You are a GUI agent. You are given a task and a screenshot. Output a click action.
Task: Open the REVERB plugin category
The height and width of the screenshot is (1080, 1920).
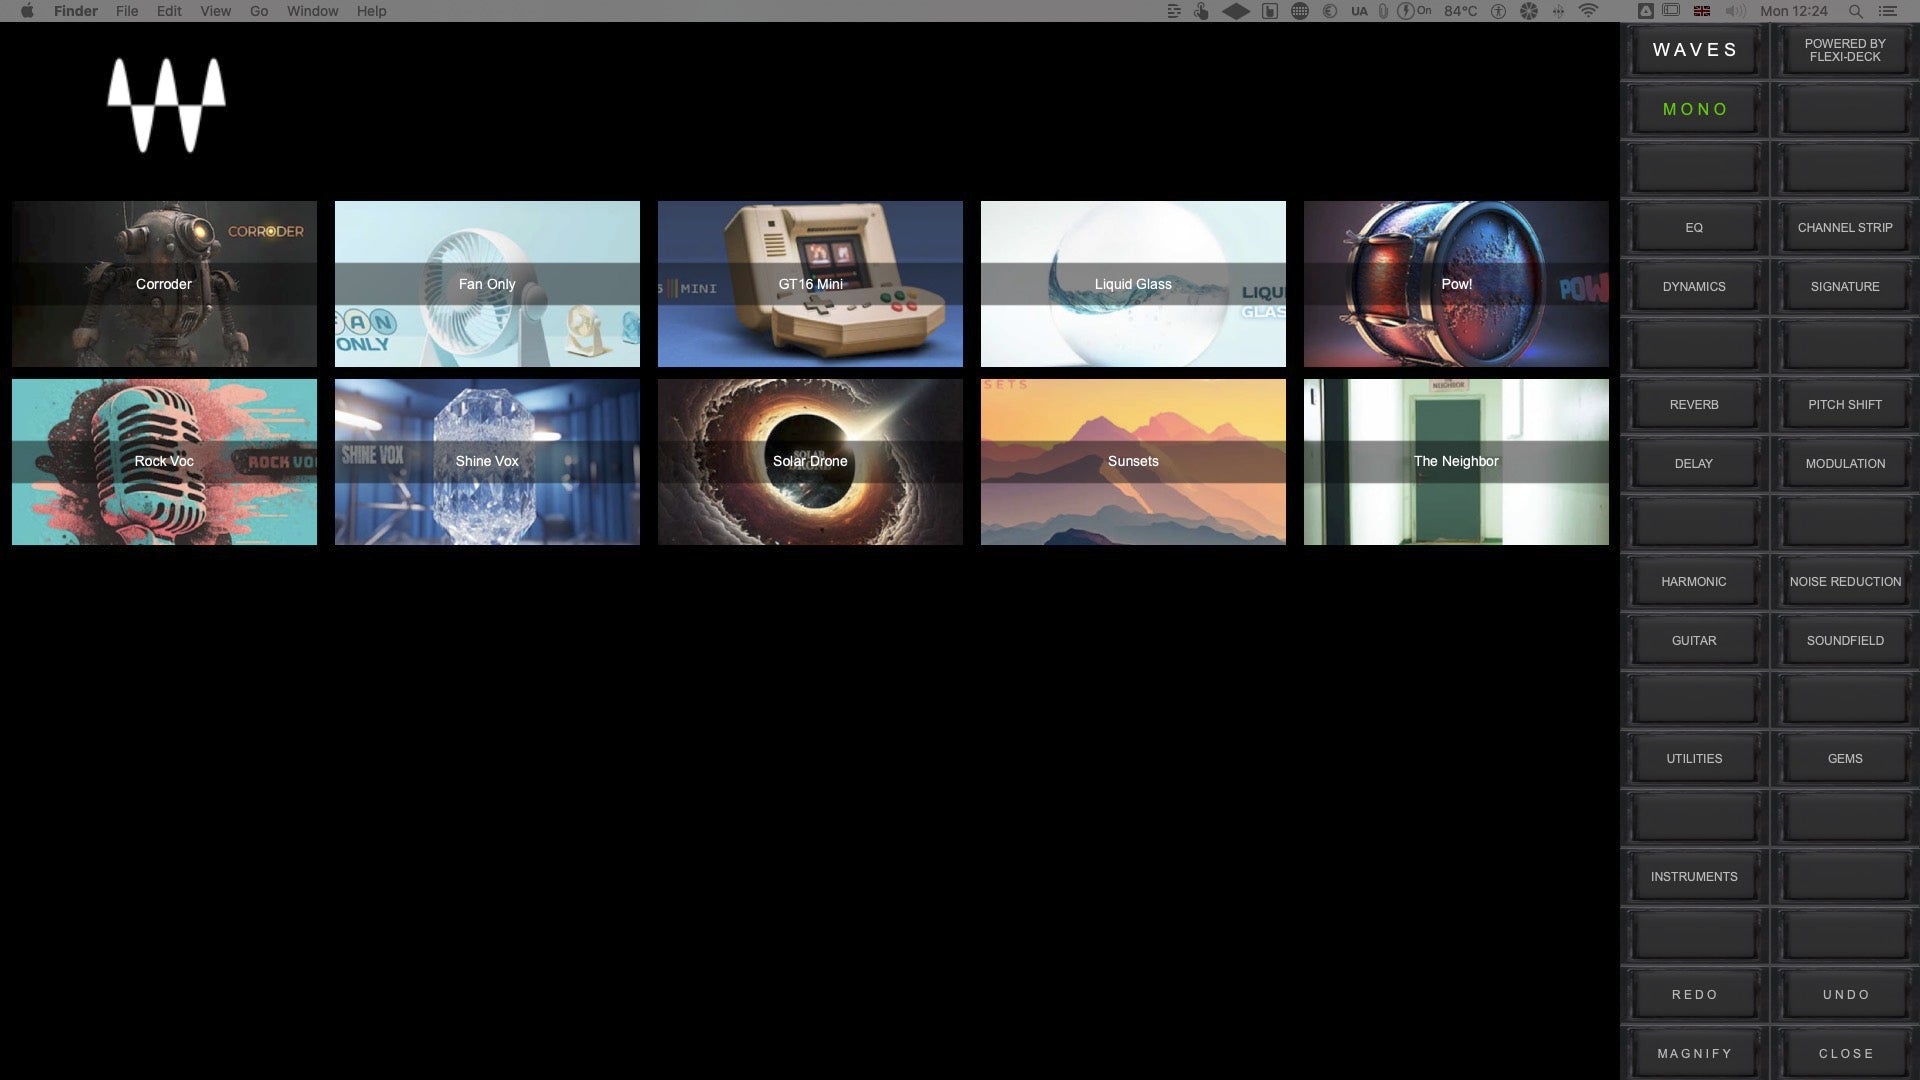pyautogui.click(x=1694, y=404)
